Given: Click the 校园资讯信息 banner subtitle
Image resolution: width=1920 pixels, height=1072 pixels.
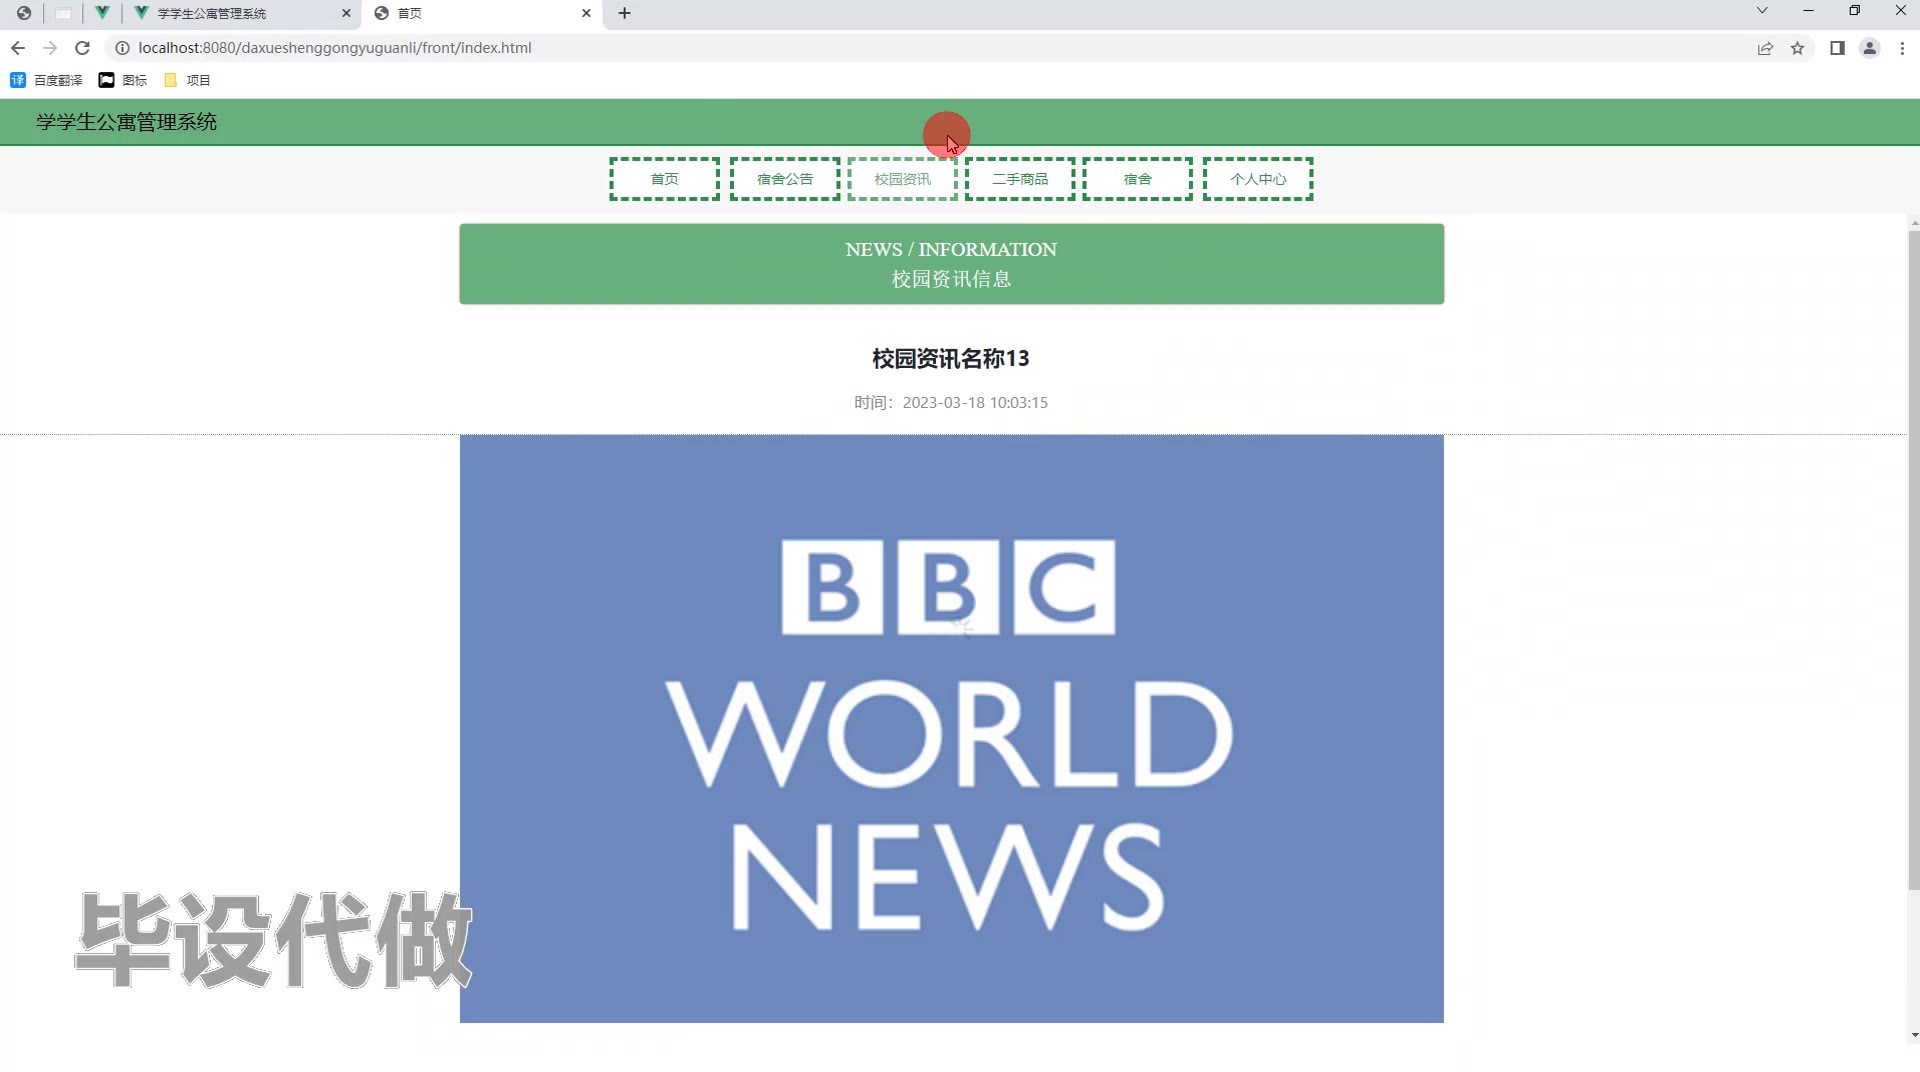Looking at the screenshot, I should coord(951,279).
